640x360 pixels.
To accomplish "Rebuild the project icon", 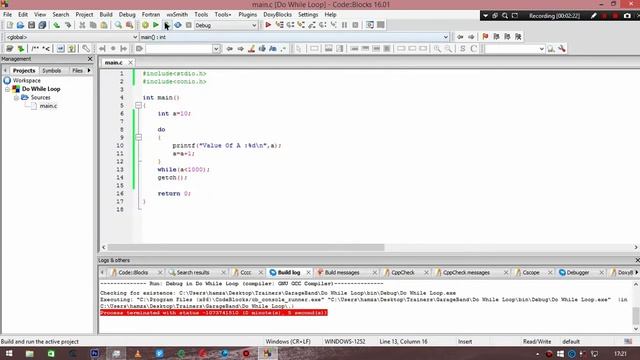I will point(178,25).
